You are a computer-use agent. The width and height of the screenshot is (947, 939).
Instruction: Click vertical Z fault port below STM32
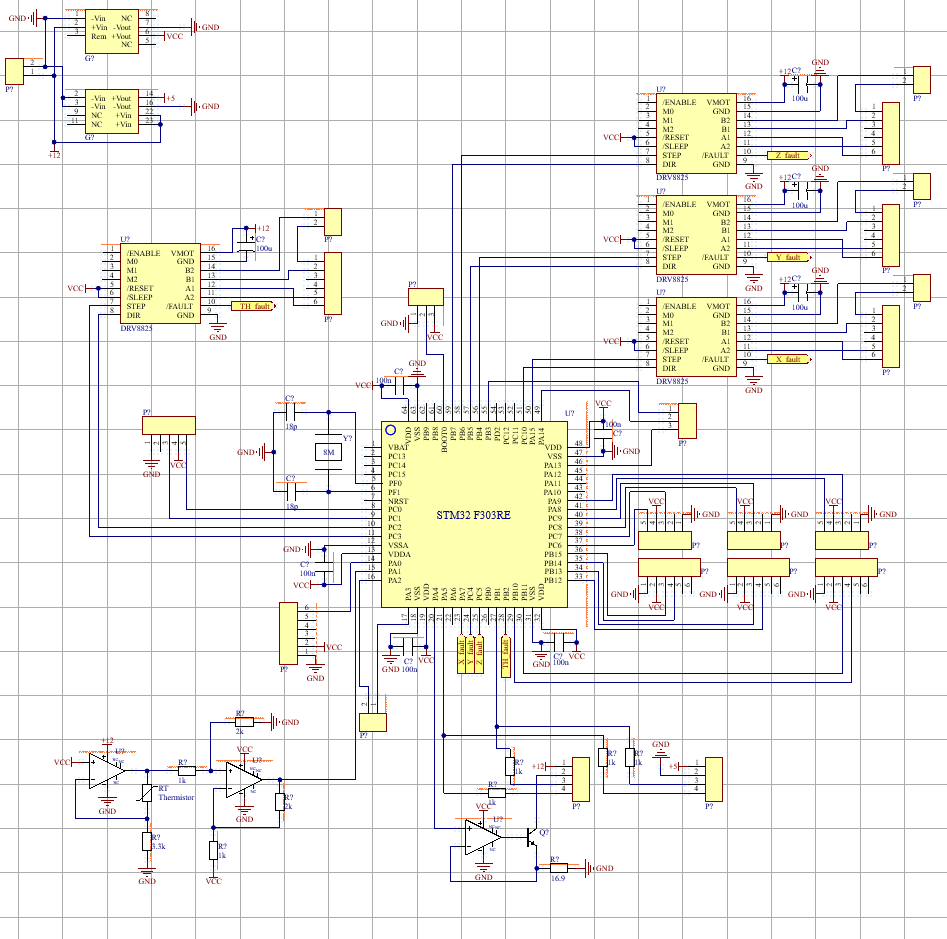(480, 654)
